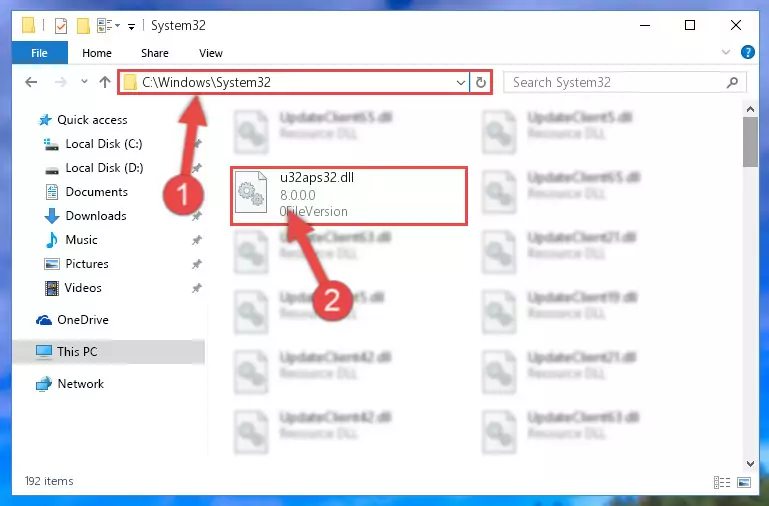Viewport: 769px width, 506px height.
Task: Minimize the System32 window
Action: pyautogui.click(x=645, y=25)
